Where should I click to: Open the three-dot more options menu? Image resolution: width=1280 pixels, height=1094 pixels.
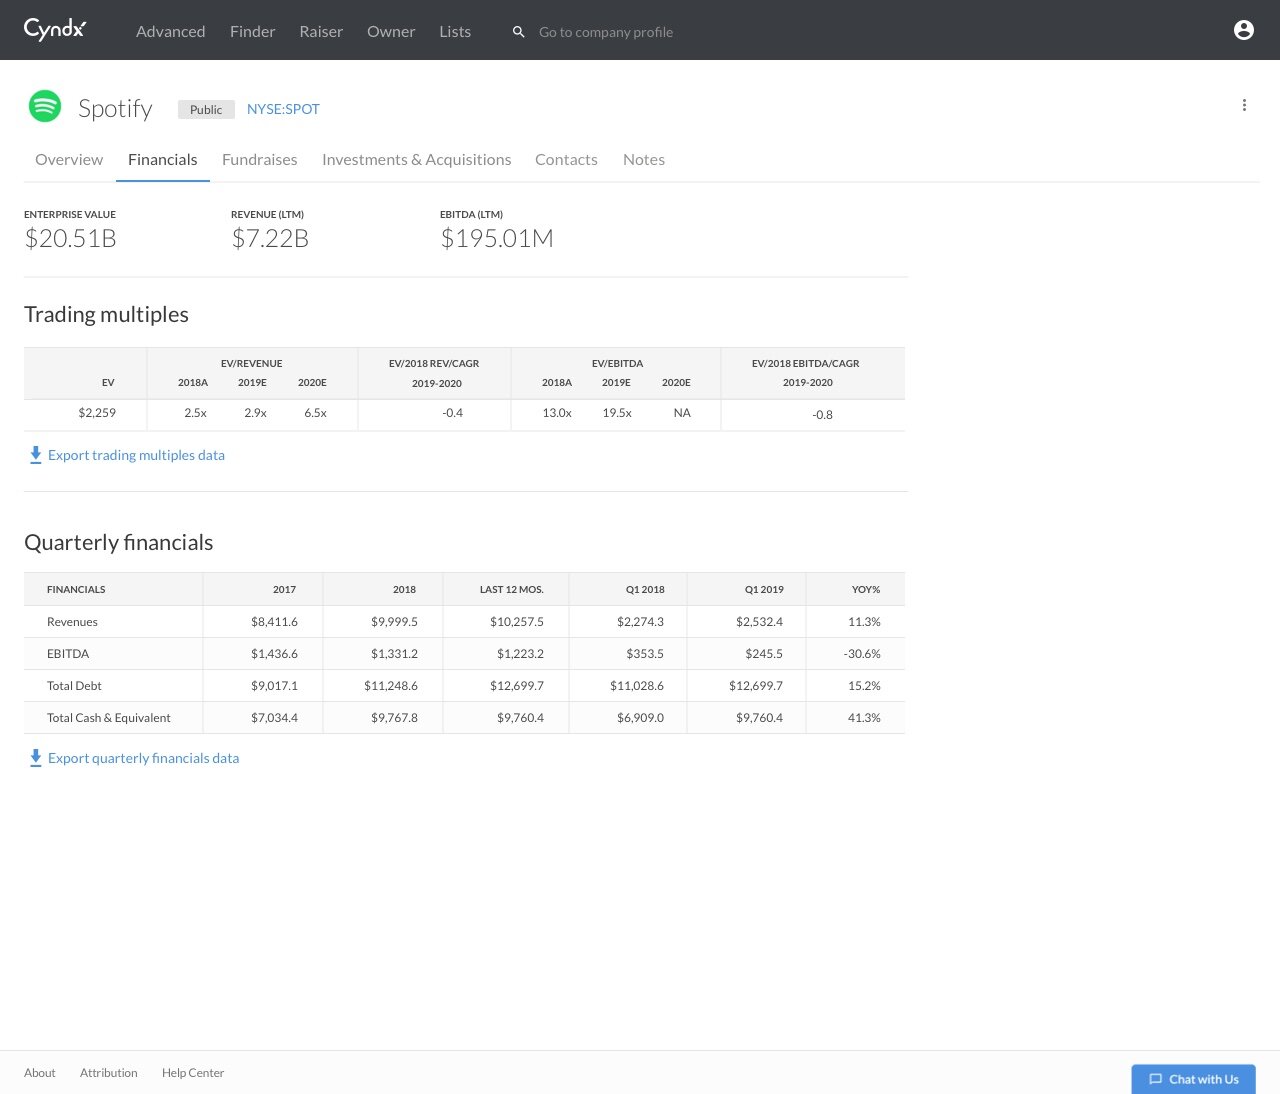point(1244,105)
